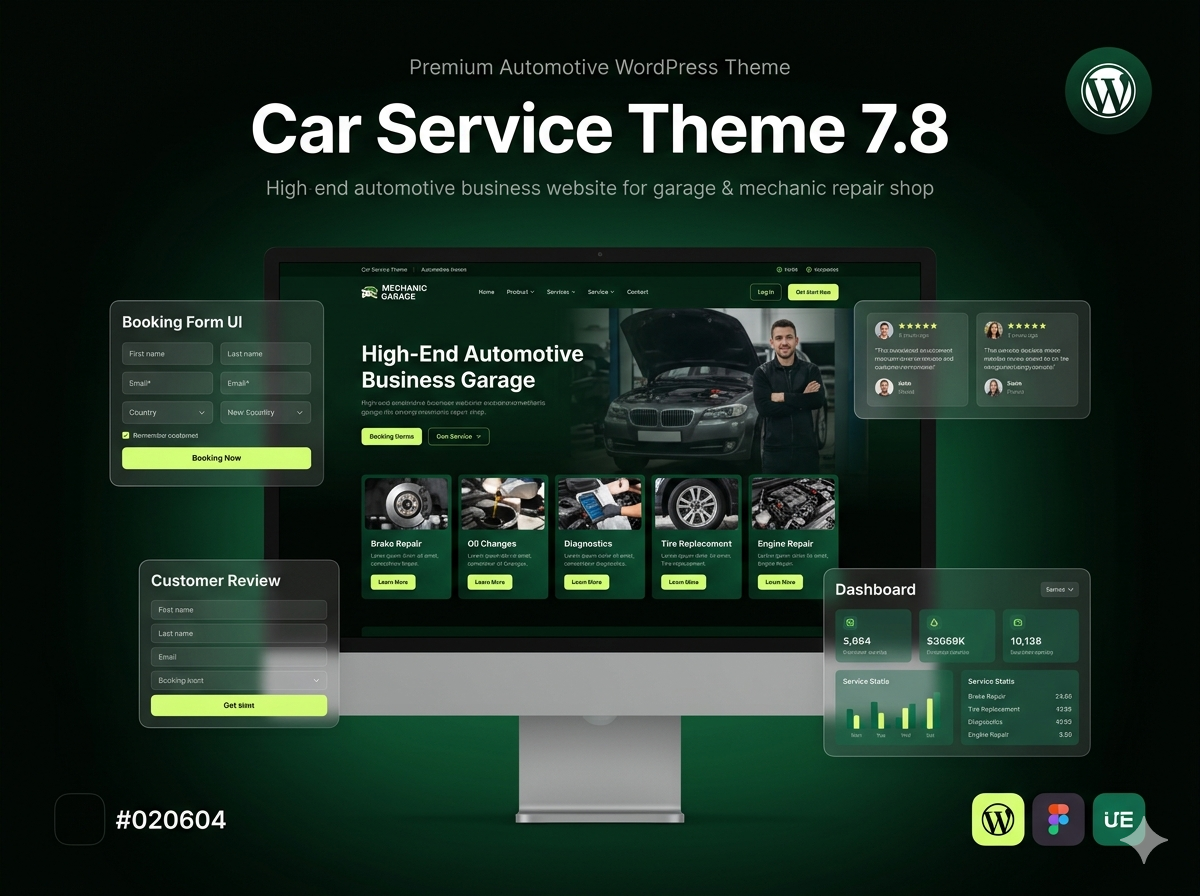Click the 10,138 dashboard value
Viewport: 1200px width, 896px height.
(x=1026, y=641)
